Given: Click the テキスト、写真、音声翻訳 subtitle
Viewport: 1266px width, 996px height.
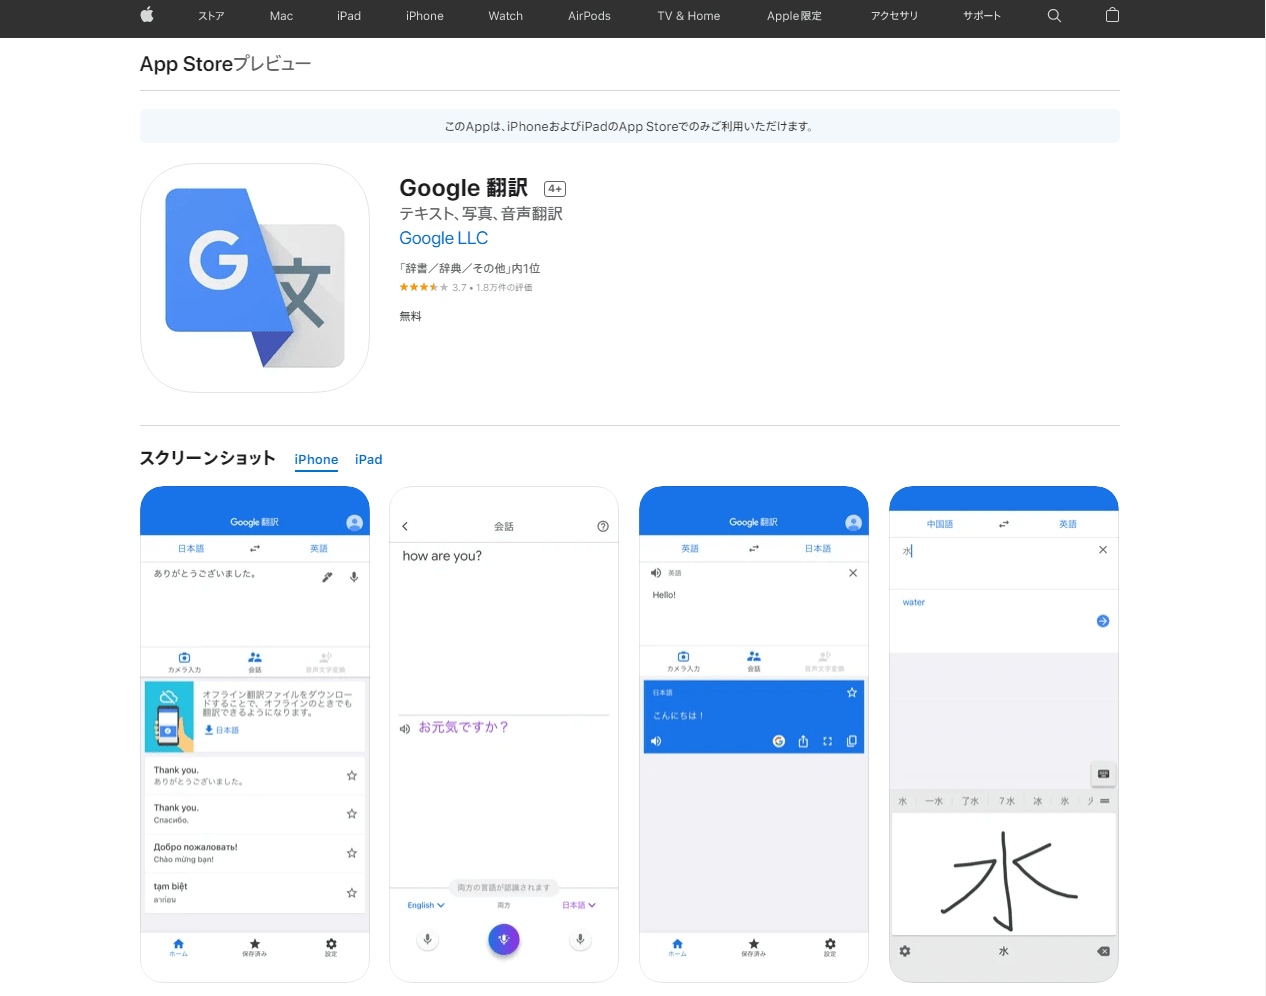Looking at the screenshot, I should pos(481,214).
